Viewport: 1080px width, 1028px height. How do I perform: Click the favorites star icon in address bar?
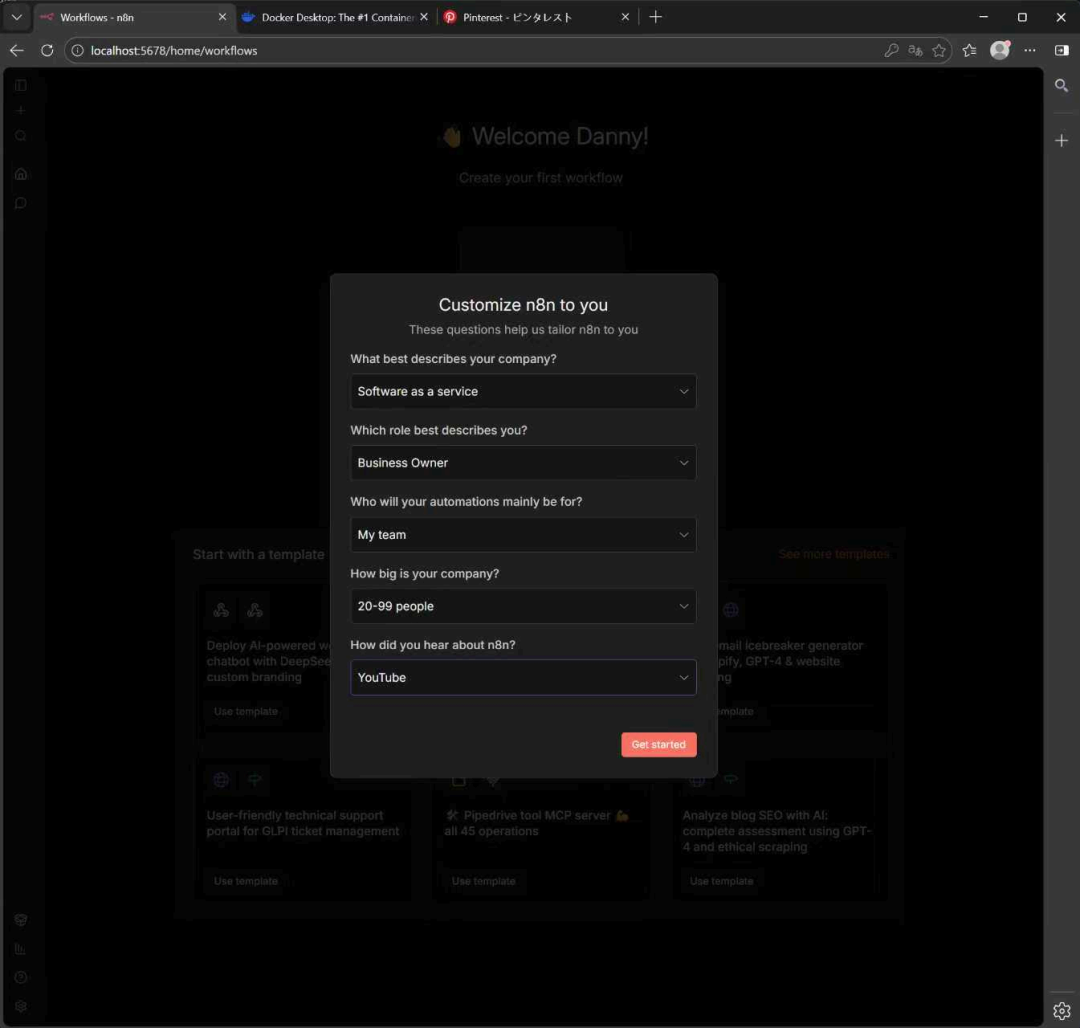click(x=939, y=50)
